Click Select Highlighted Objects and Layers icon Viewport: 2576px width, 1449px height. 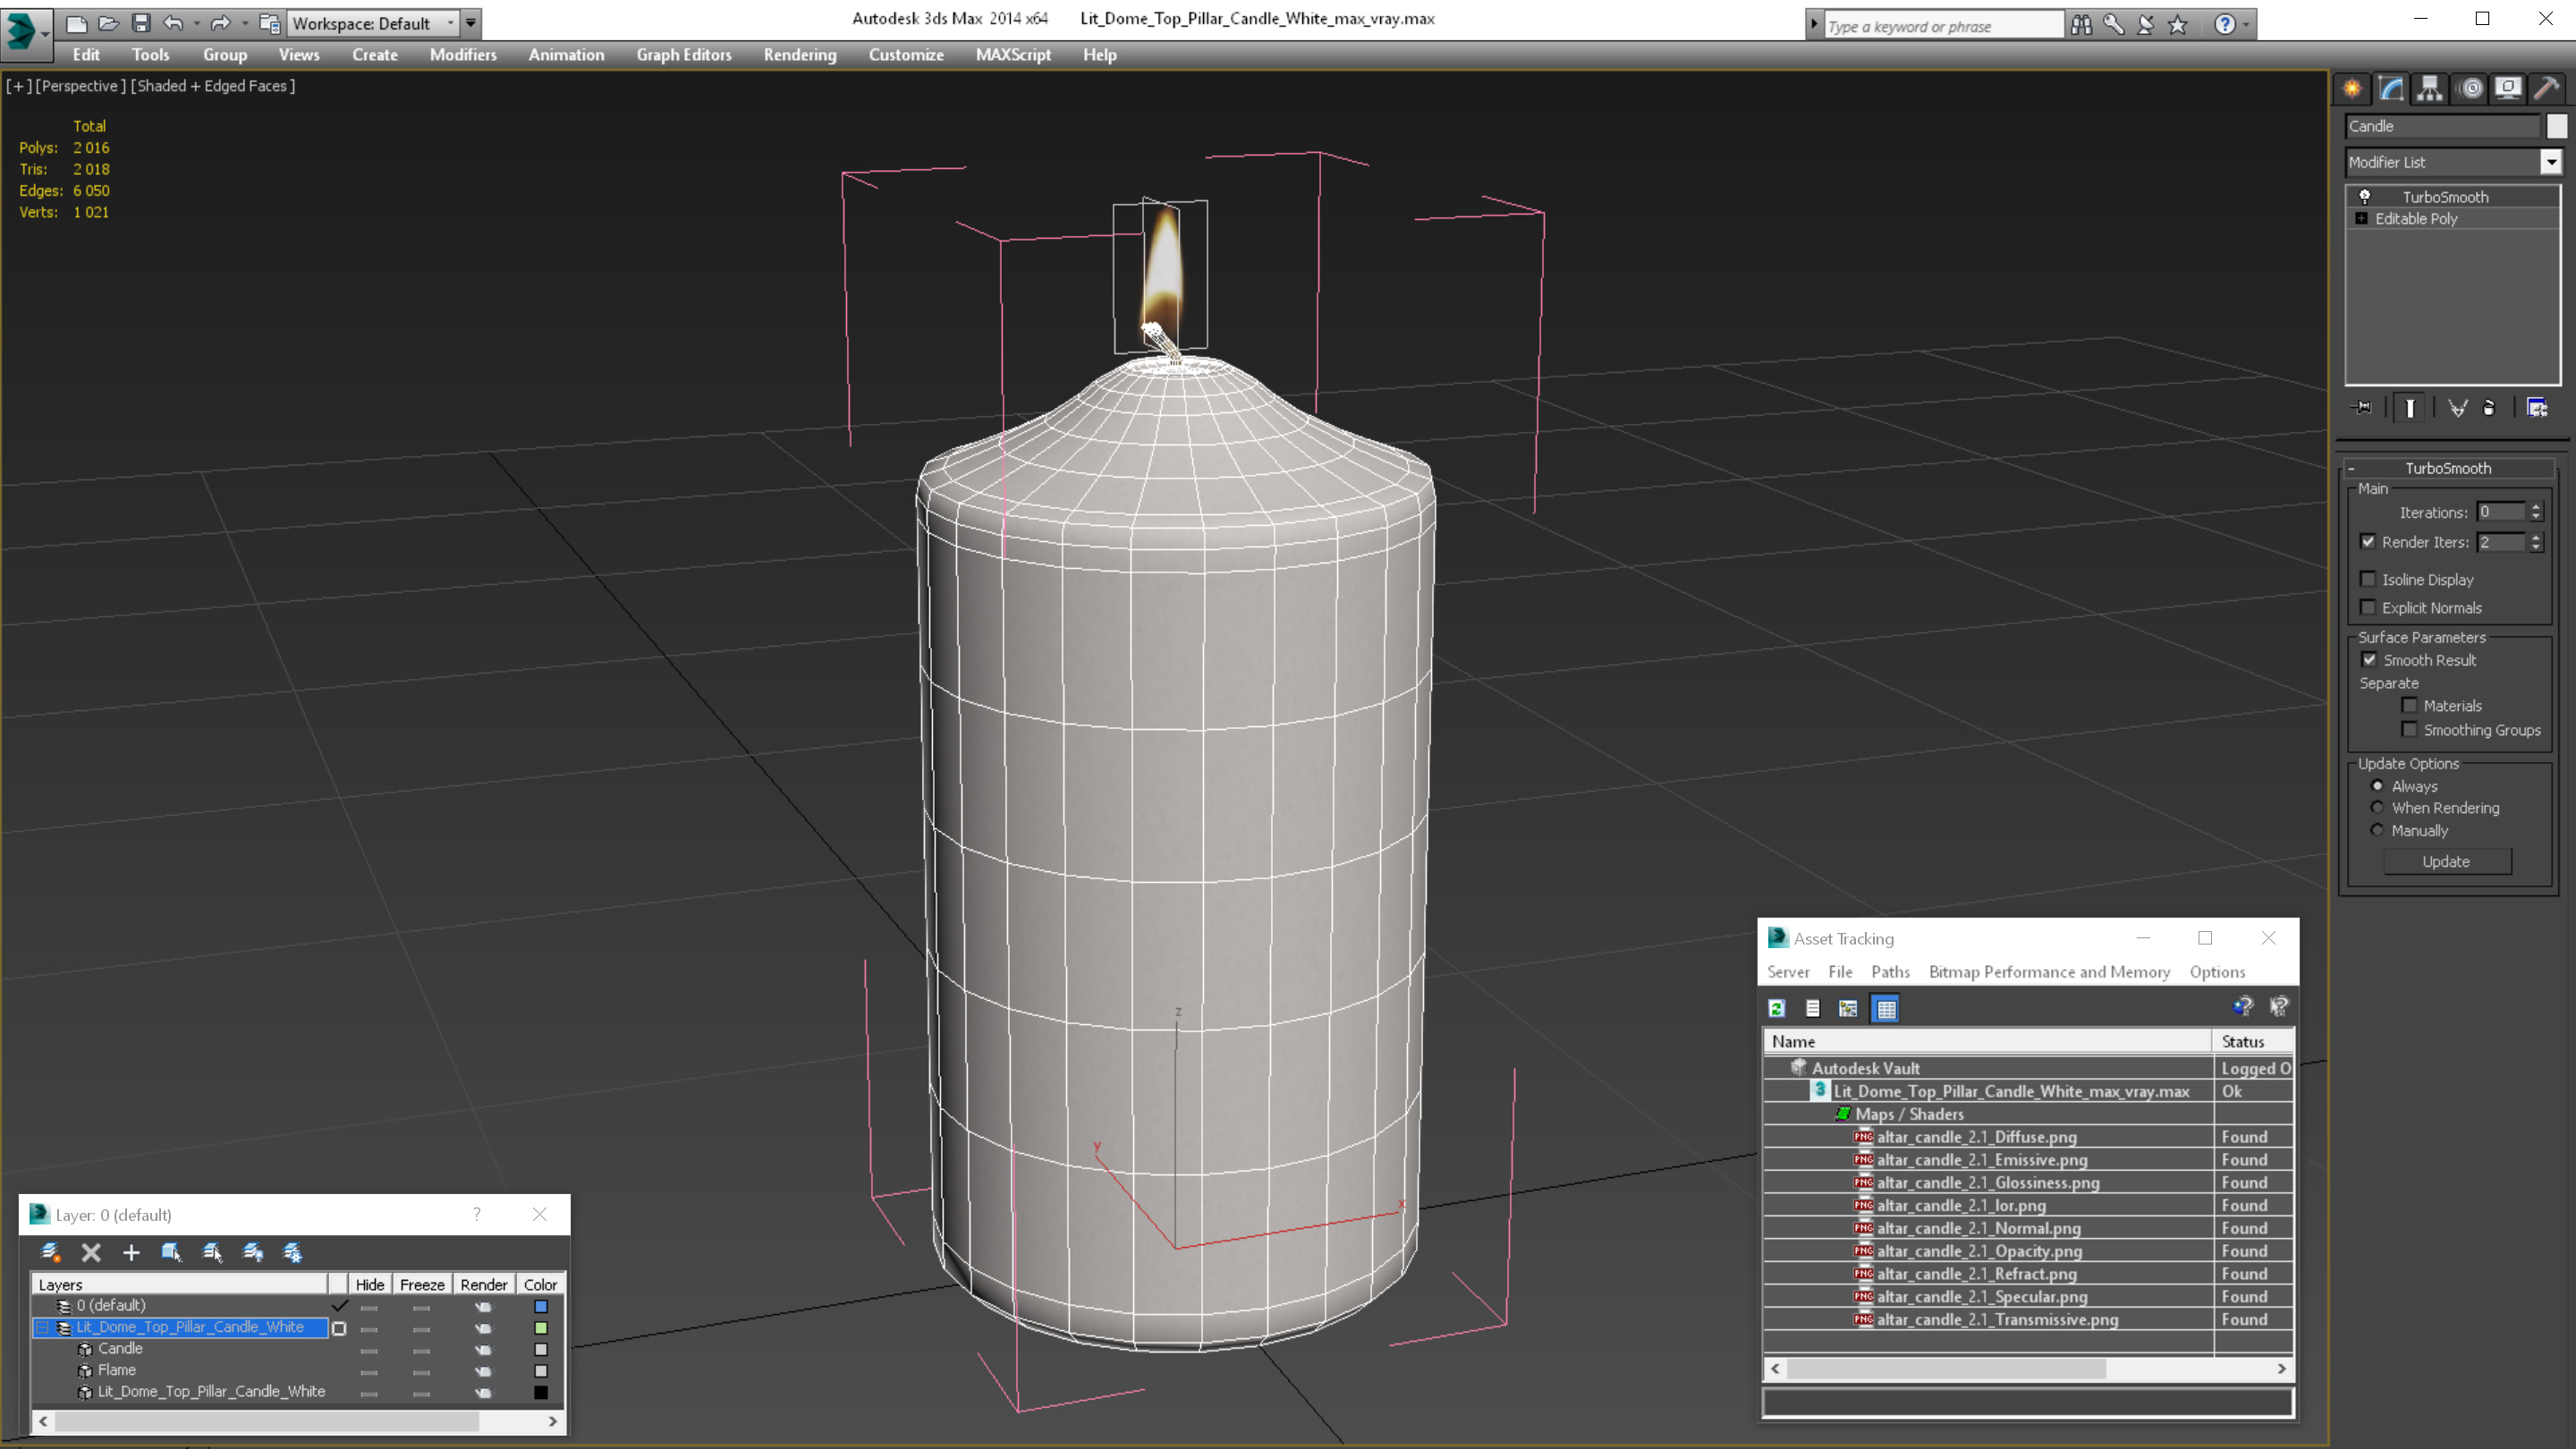point(171,1252)
